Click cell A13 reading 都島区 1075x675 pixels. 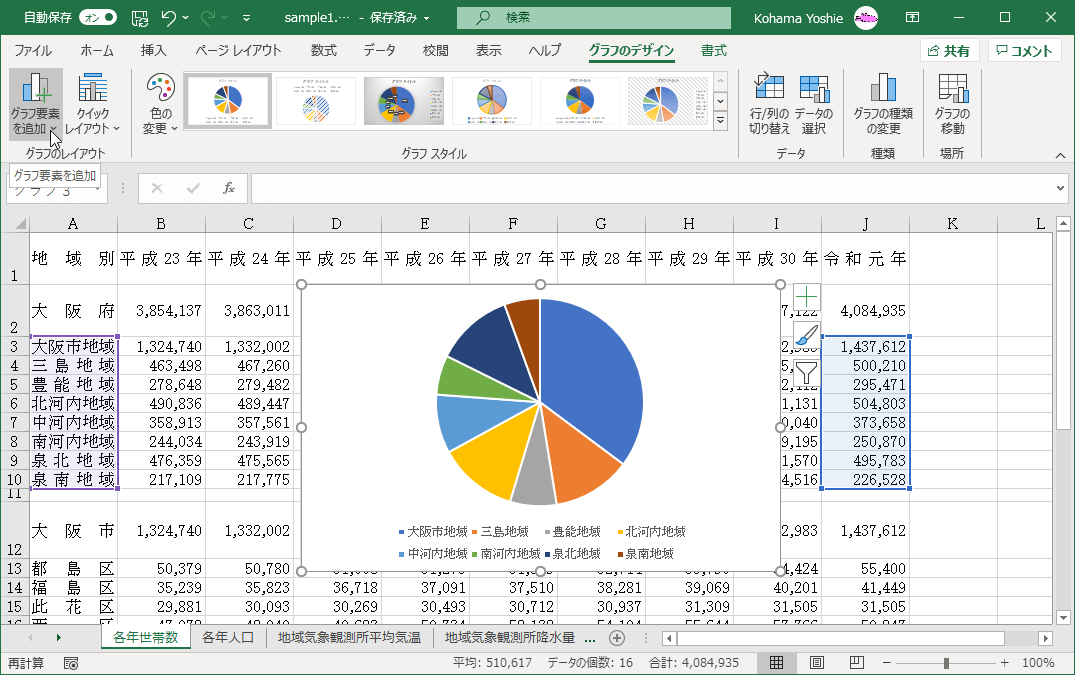(x=73, y=569)
